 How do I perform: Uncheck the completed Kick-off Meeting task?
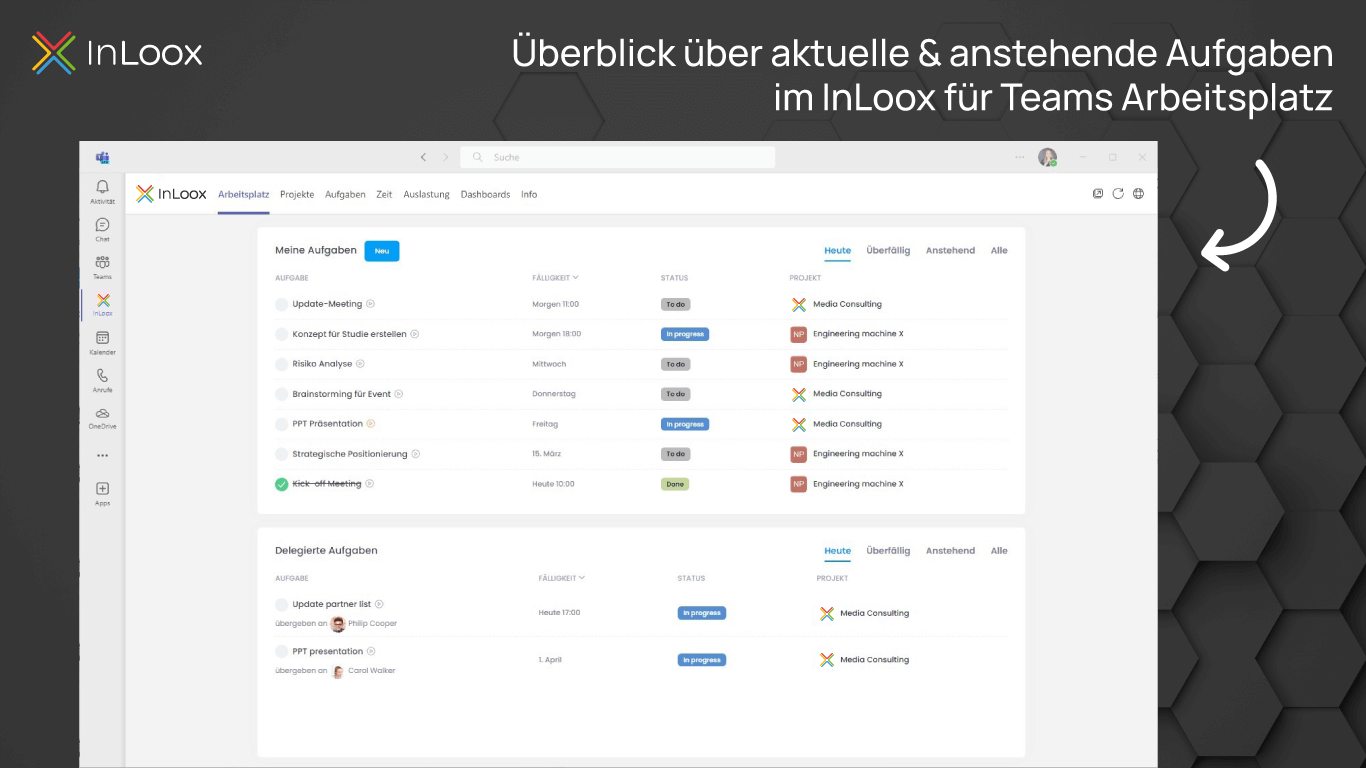coord(281,484)
